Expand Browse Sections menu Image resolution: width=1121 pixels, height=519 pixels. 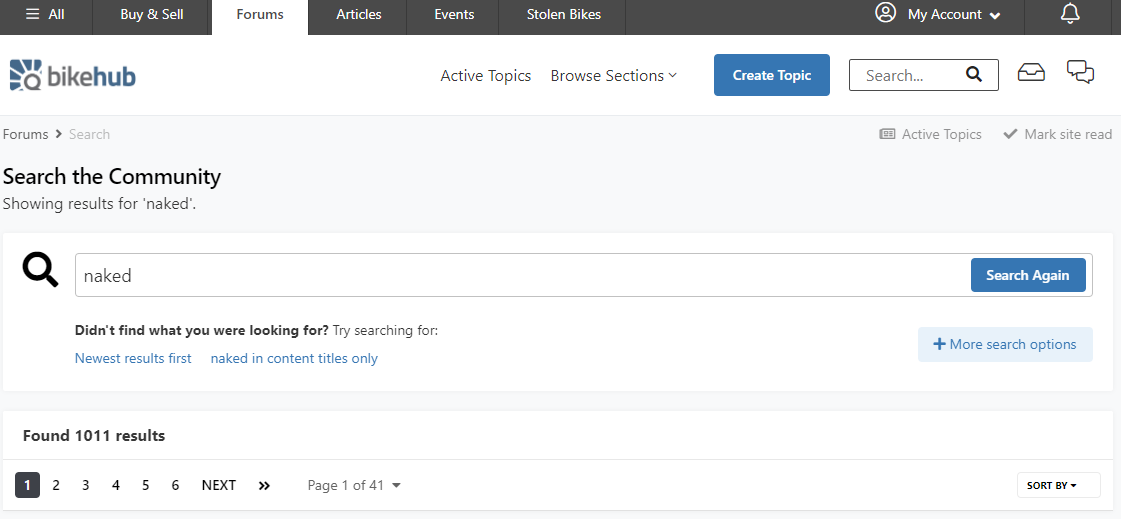[613, 76]
